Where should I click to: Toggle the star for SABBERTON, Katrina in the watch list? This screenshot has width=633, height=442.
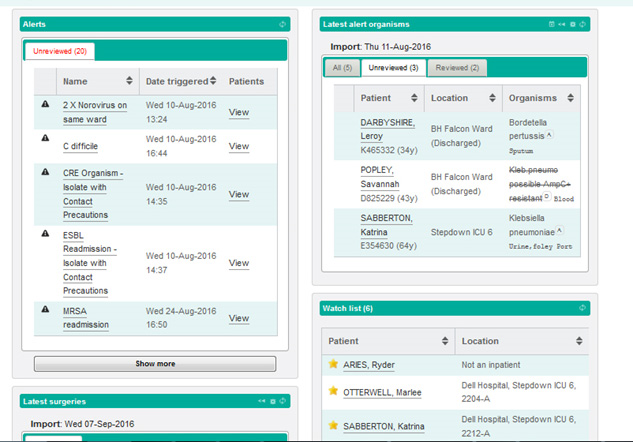point(334,425)
